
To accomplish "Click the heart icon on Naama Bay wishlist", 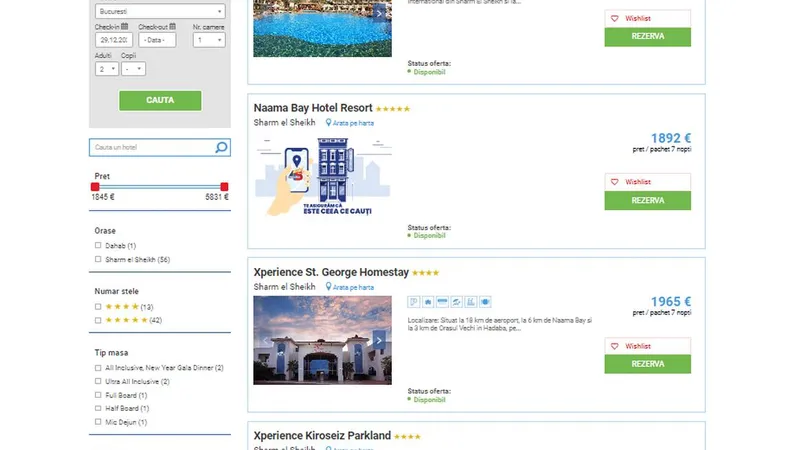I will tap(615, 182).
